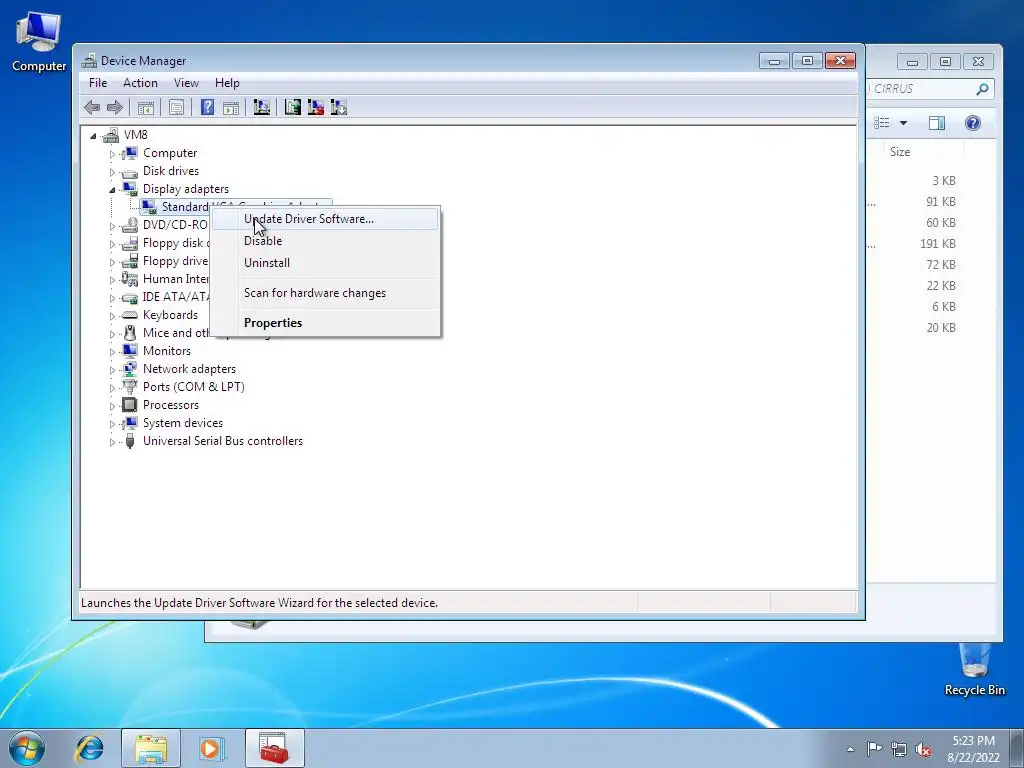Viewport: 1024px width, 768px height.
Task: Click the muted volume icon in system tray
Action: [923, 750]
